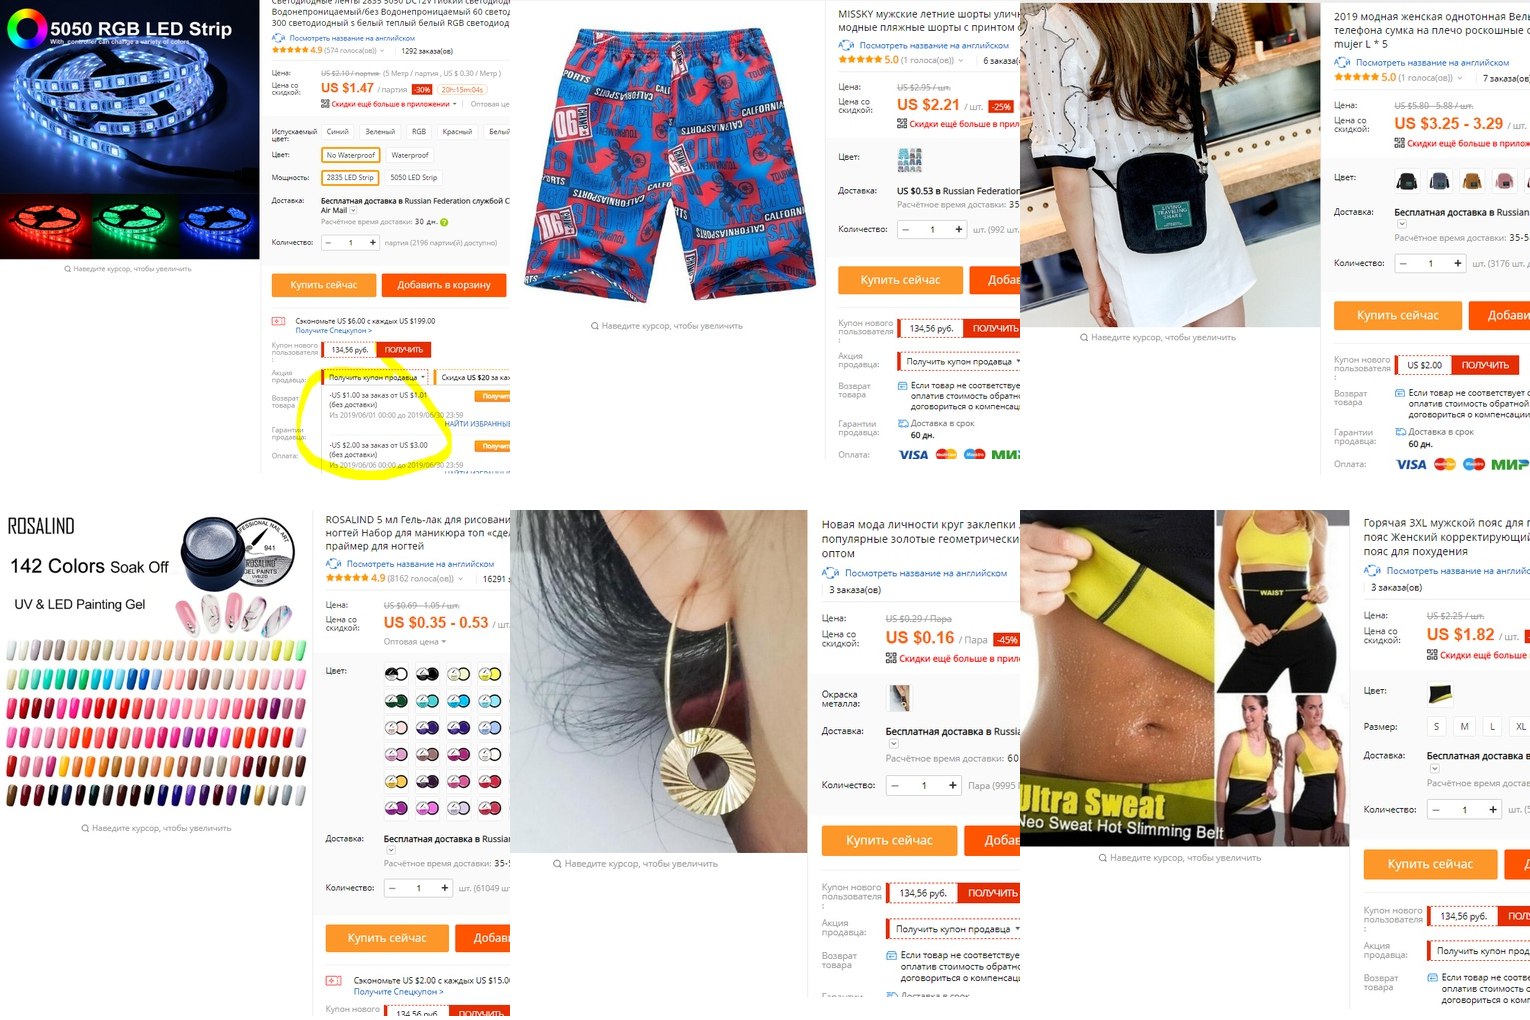Click translate icon in the slimming belt listing
This screenshot has width=1530, height=1020.
coord(1372,571)
